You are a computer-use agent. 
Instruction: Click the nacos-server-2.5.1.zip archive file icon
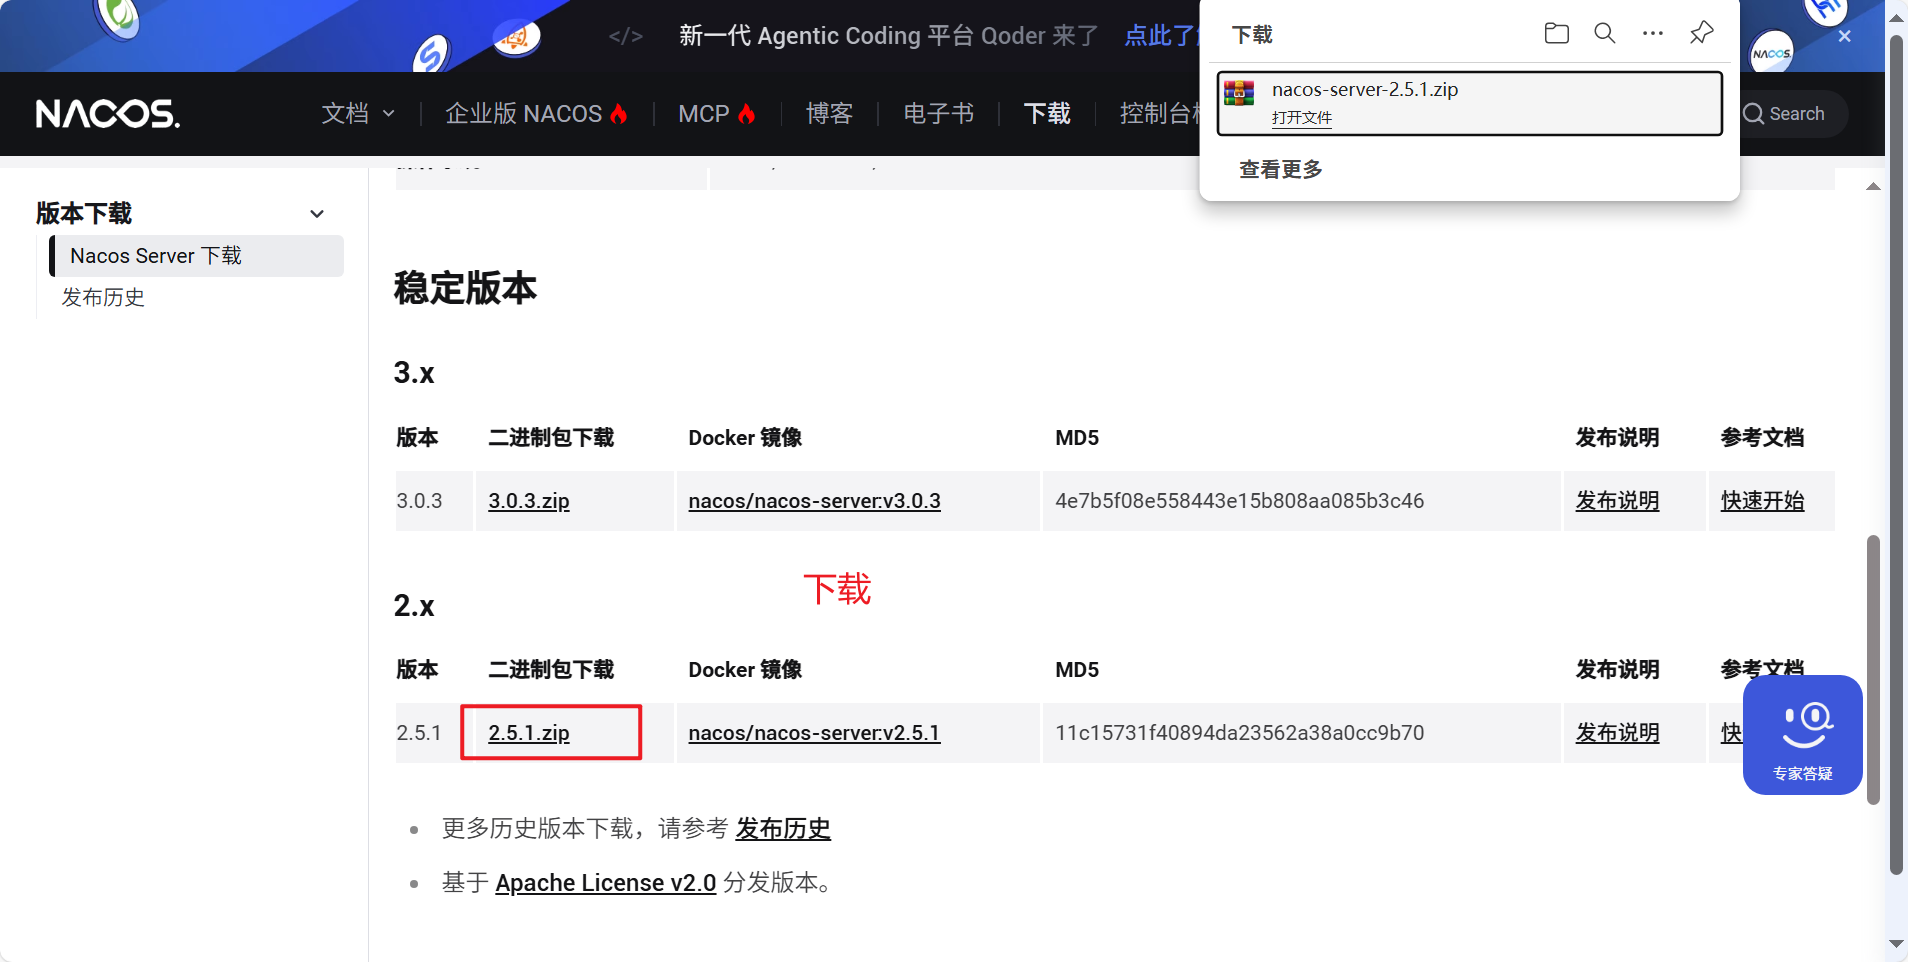(1239, 93)
